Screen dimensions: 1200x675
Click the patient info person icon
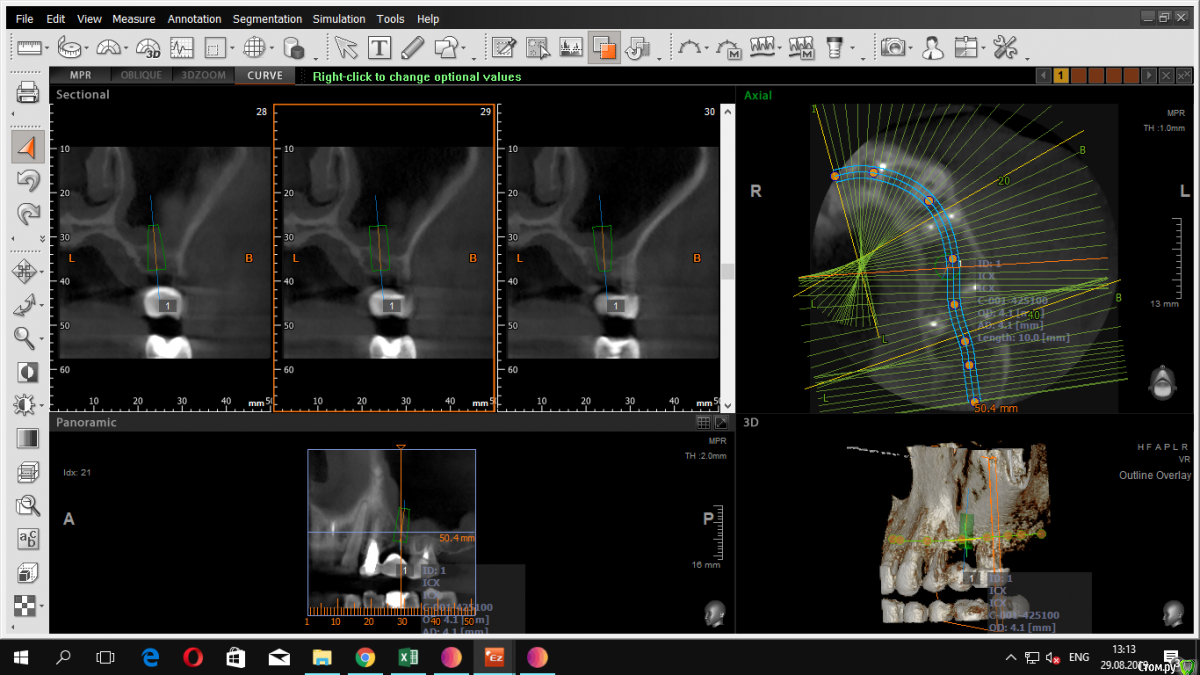click(x=932, y=47)
